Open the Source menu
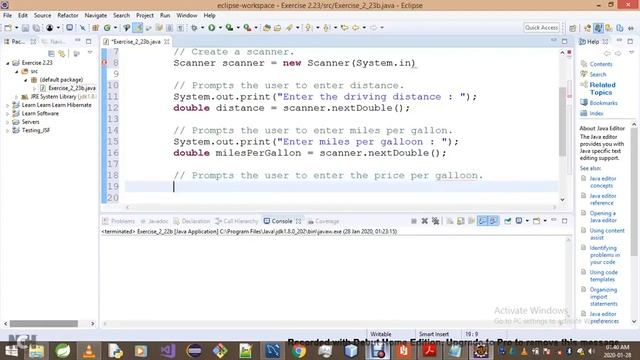Image resolution: width=640 pixels, height=360 pixels. coord(42,16)
